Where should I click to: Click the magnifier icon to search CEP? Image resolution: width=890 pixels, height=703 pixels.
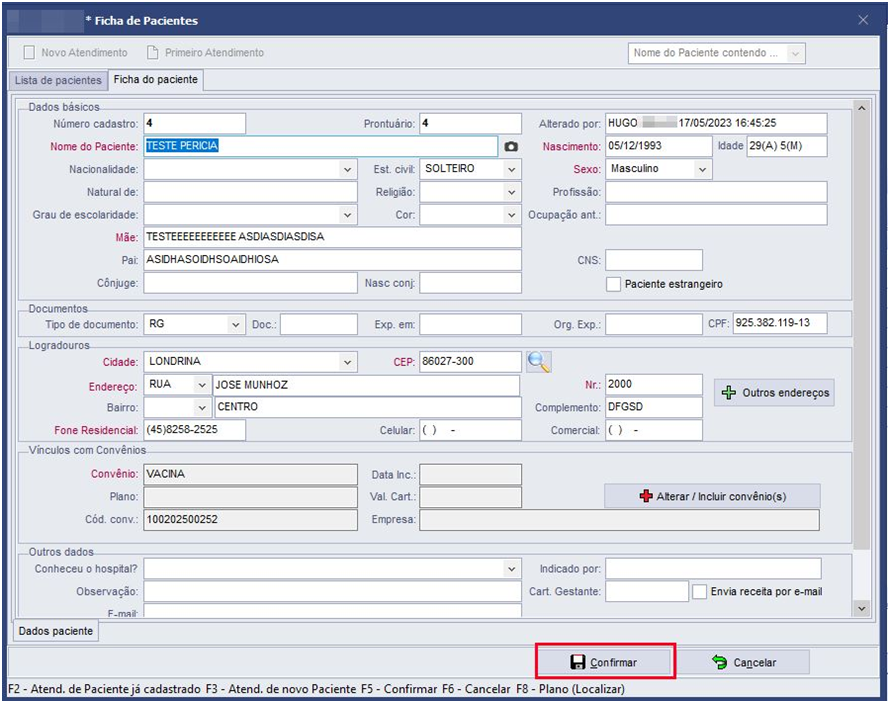(538, 362)
